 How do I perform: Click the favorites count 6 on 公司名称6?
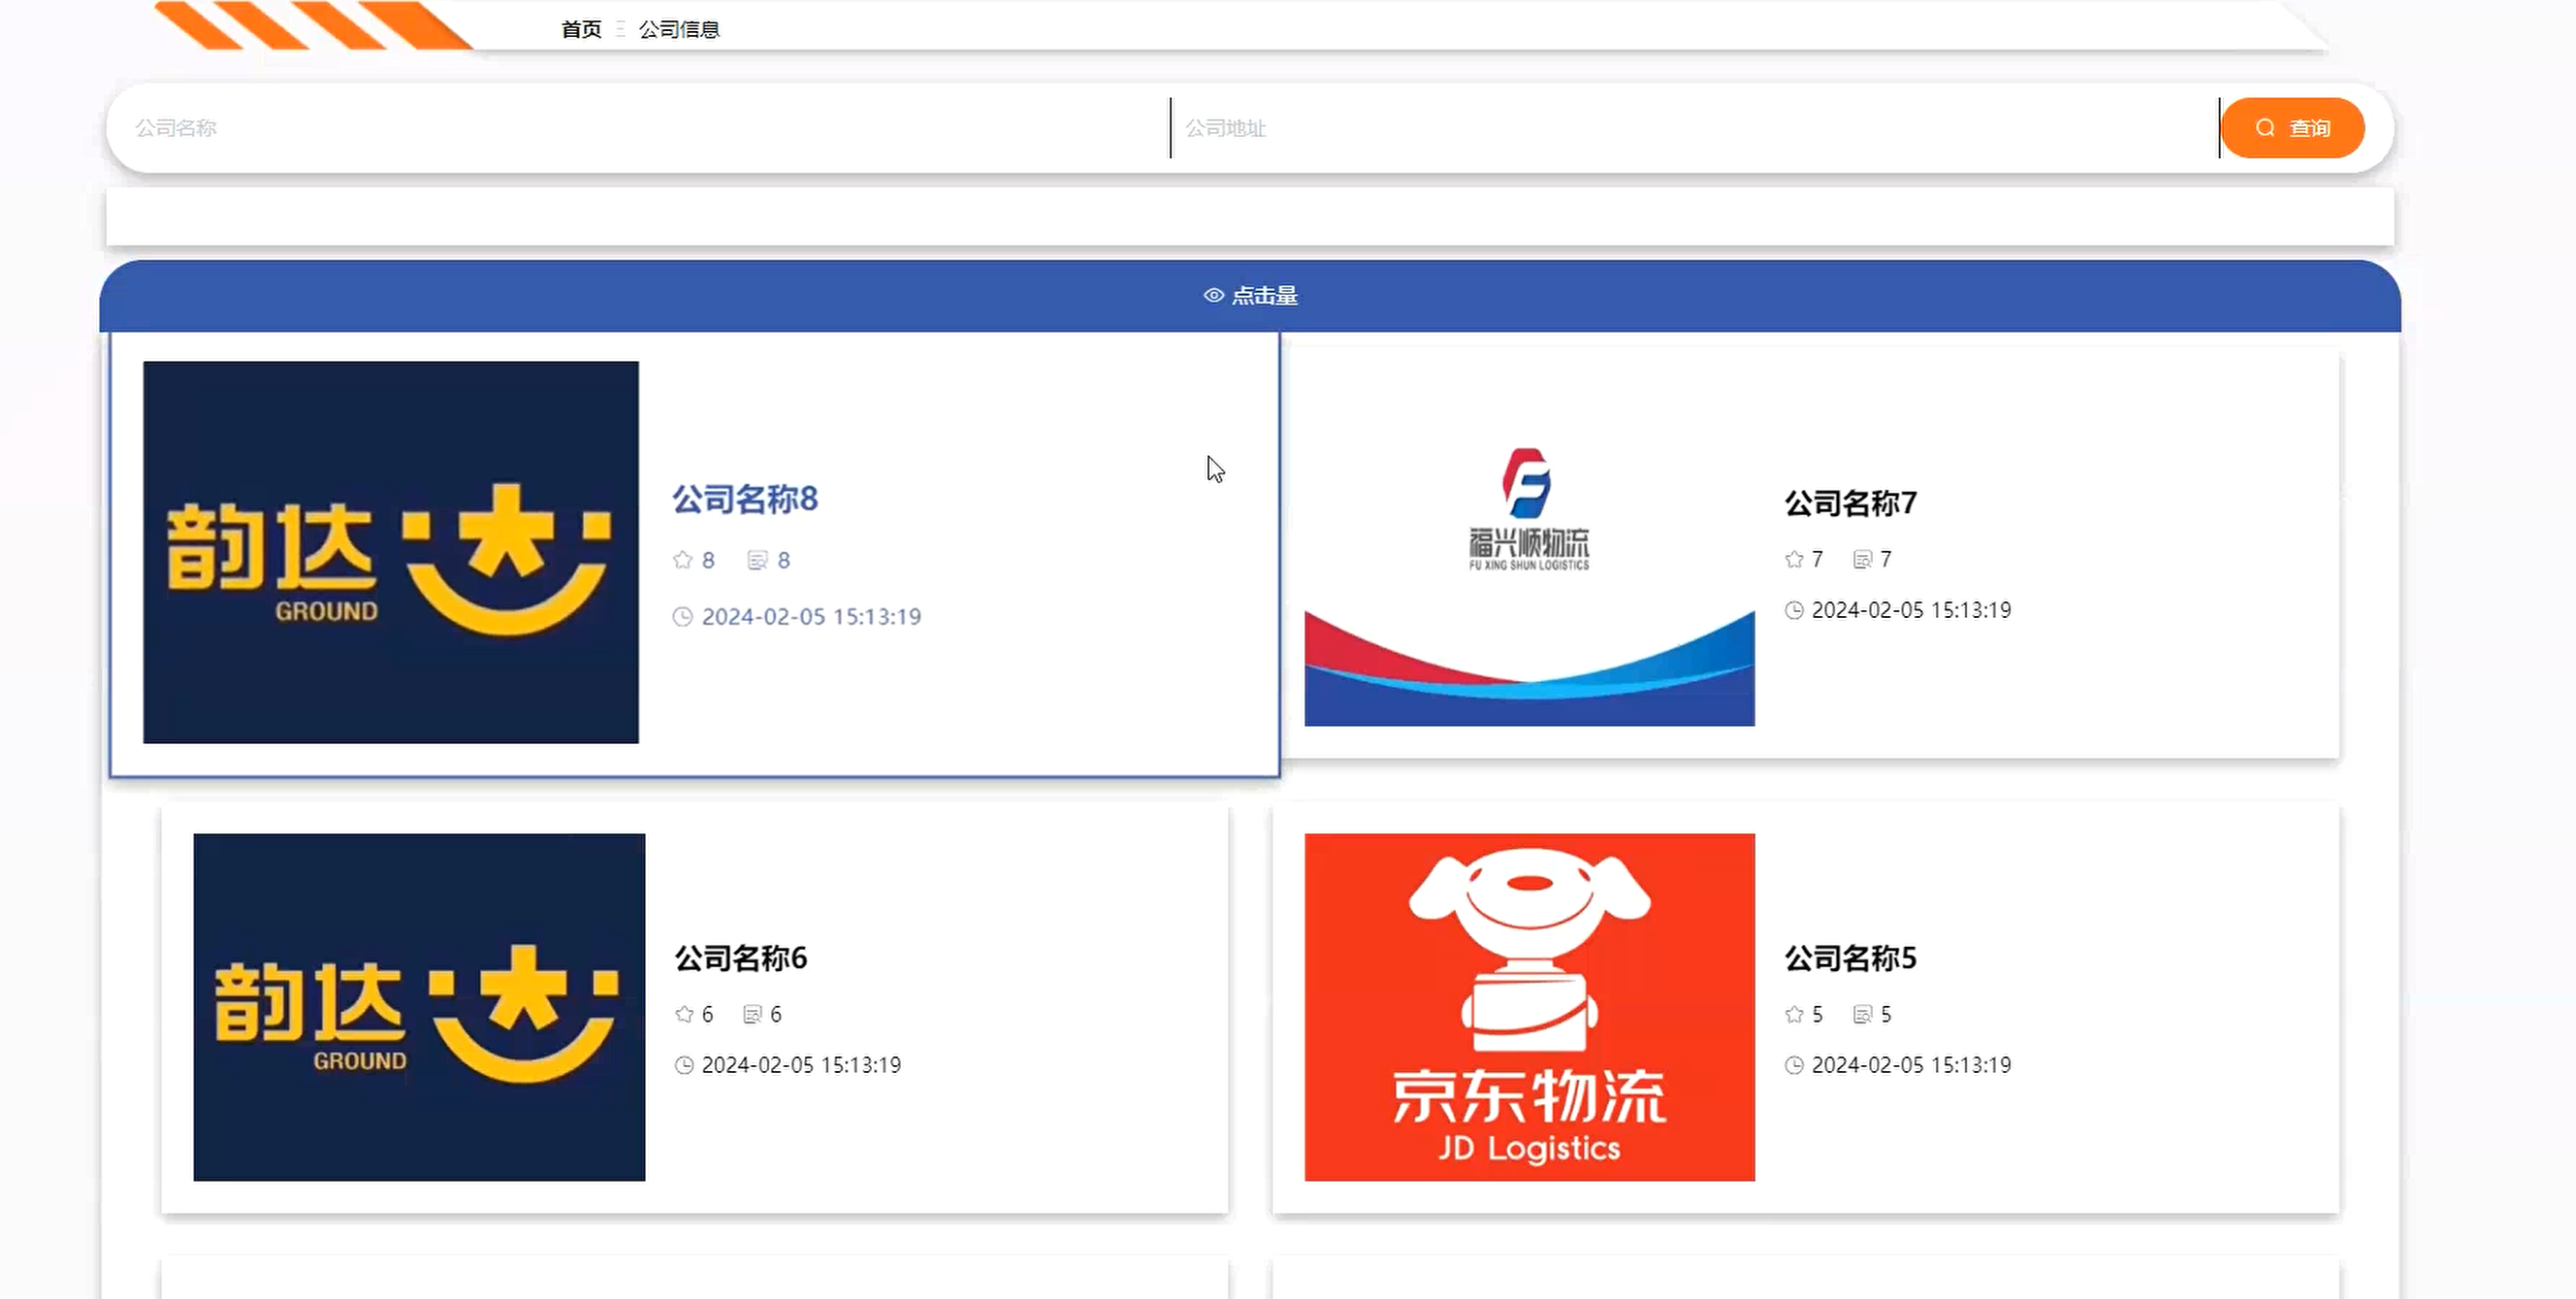pos(707,1014)
